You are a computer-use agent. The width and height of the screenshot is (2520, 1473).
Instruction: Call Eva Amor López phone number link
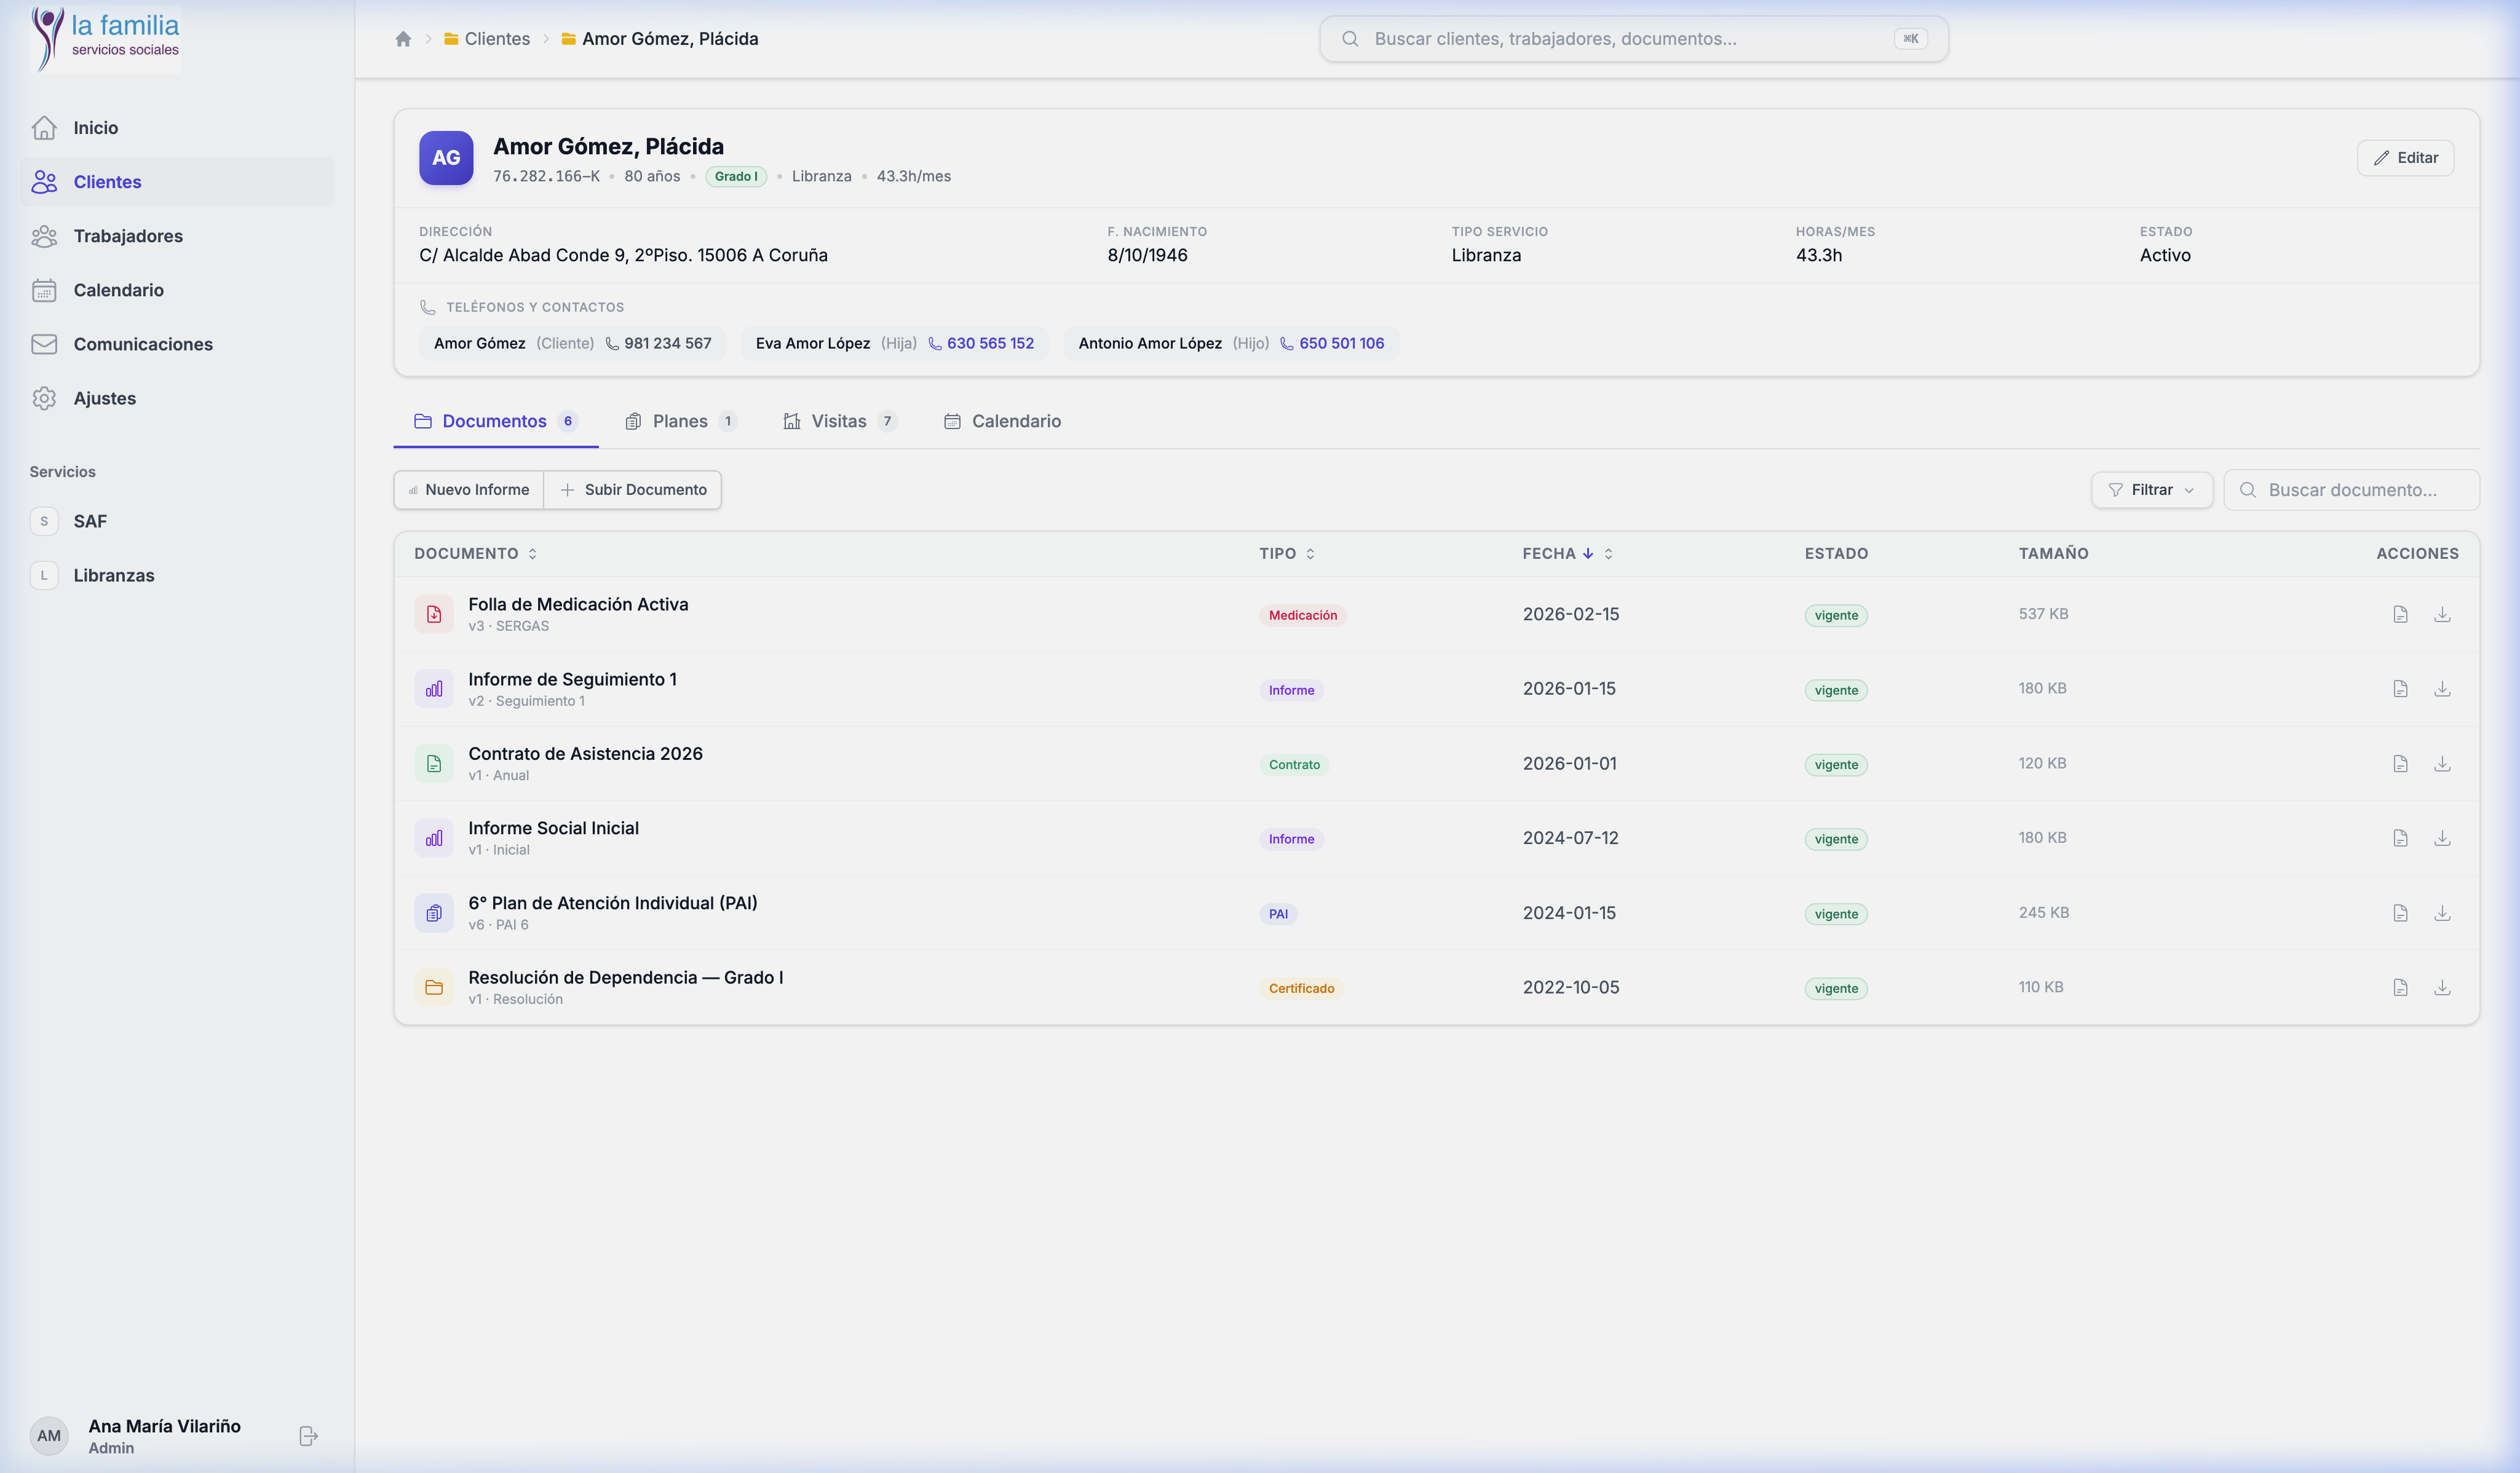pyautogui.click(x=989, y=343)
